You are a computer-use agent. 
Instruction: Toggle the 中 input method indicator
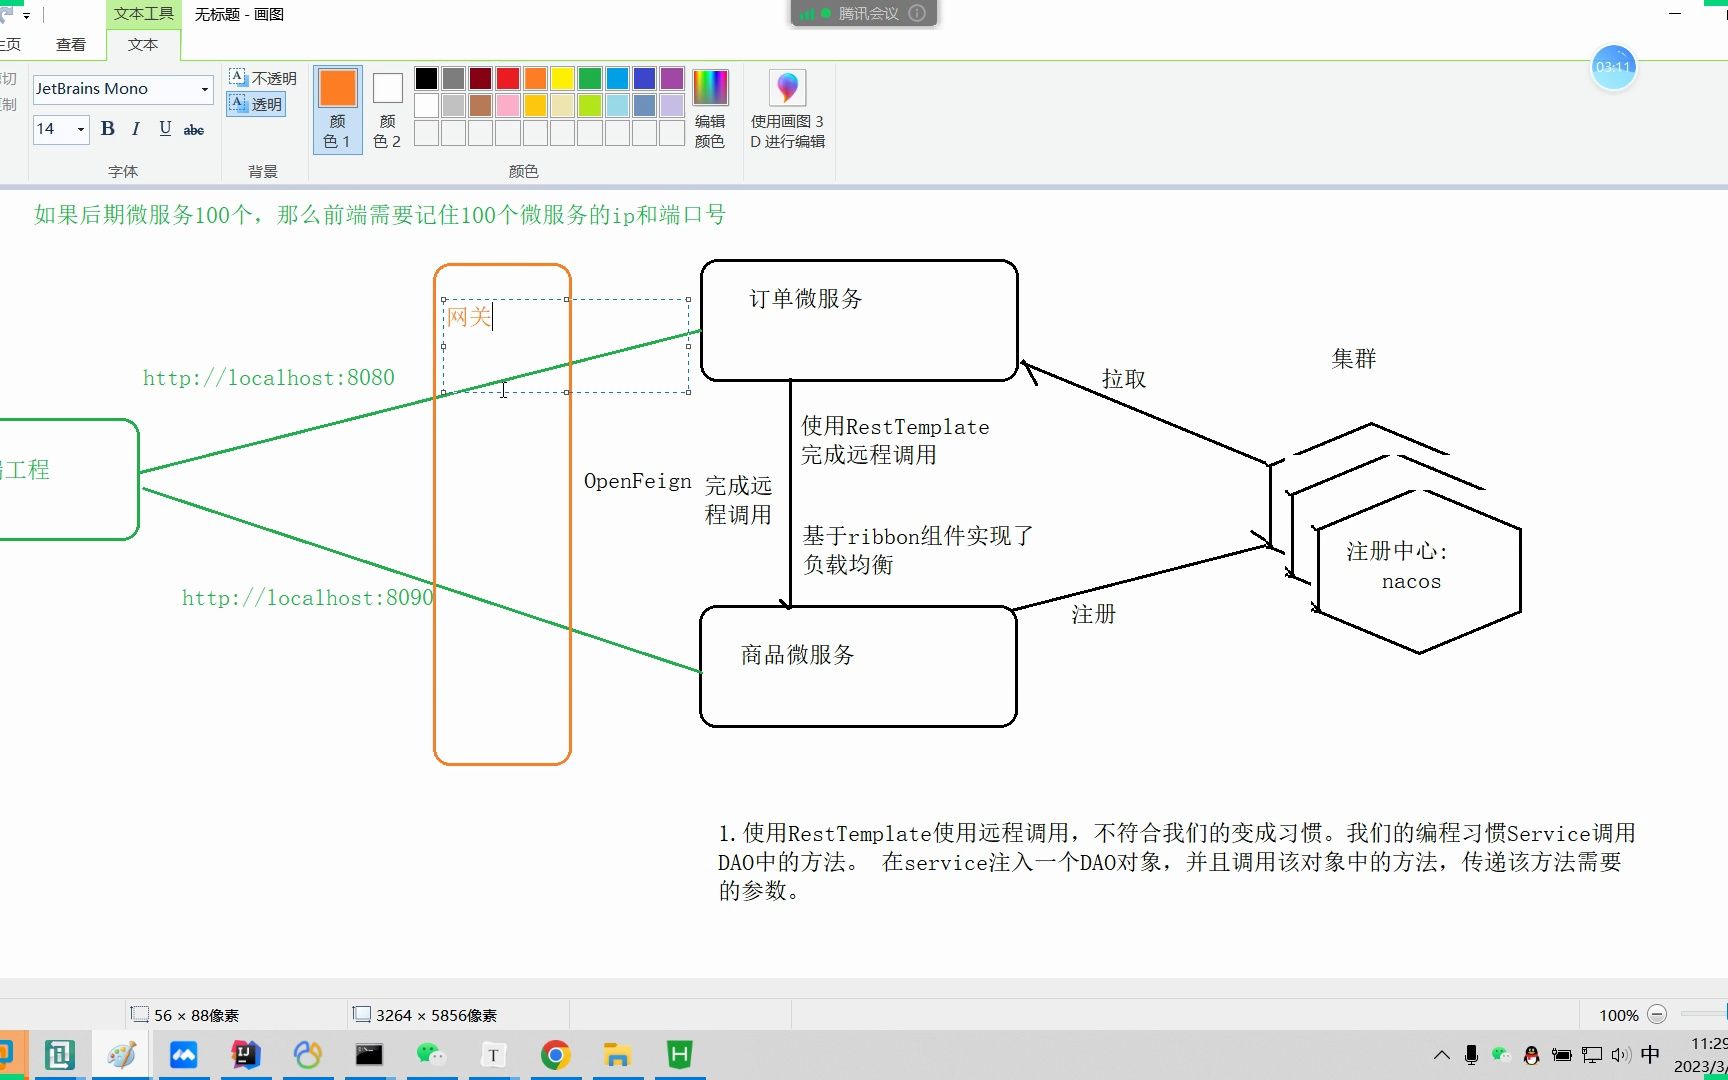coord(1651,1055)
